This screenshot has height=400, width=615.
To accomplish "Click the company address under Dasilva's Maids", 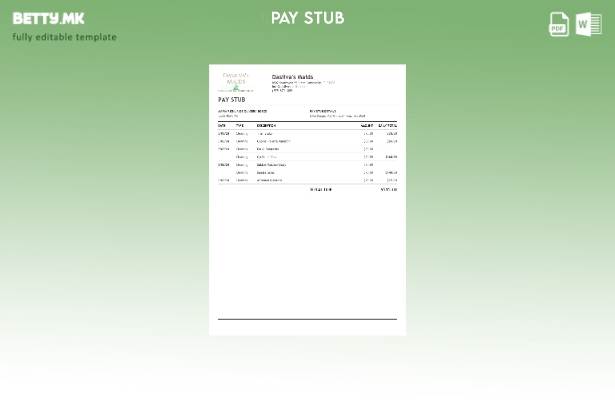I will click(x=302, y=84).
